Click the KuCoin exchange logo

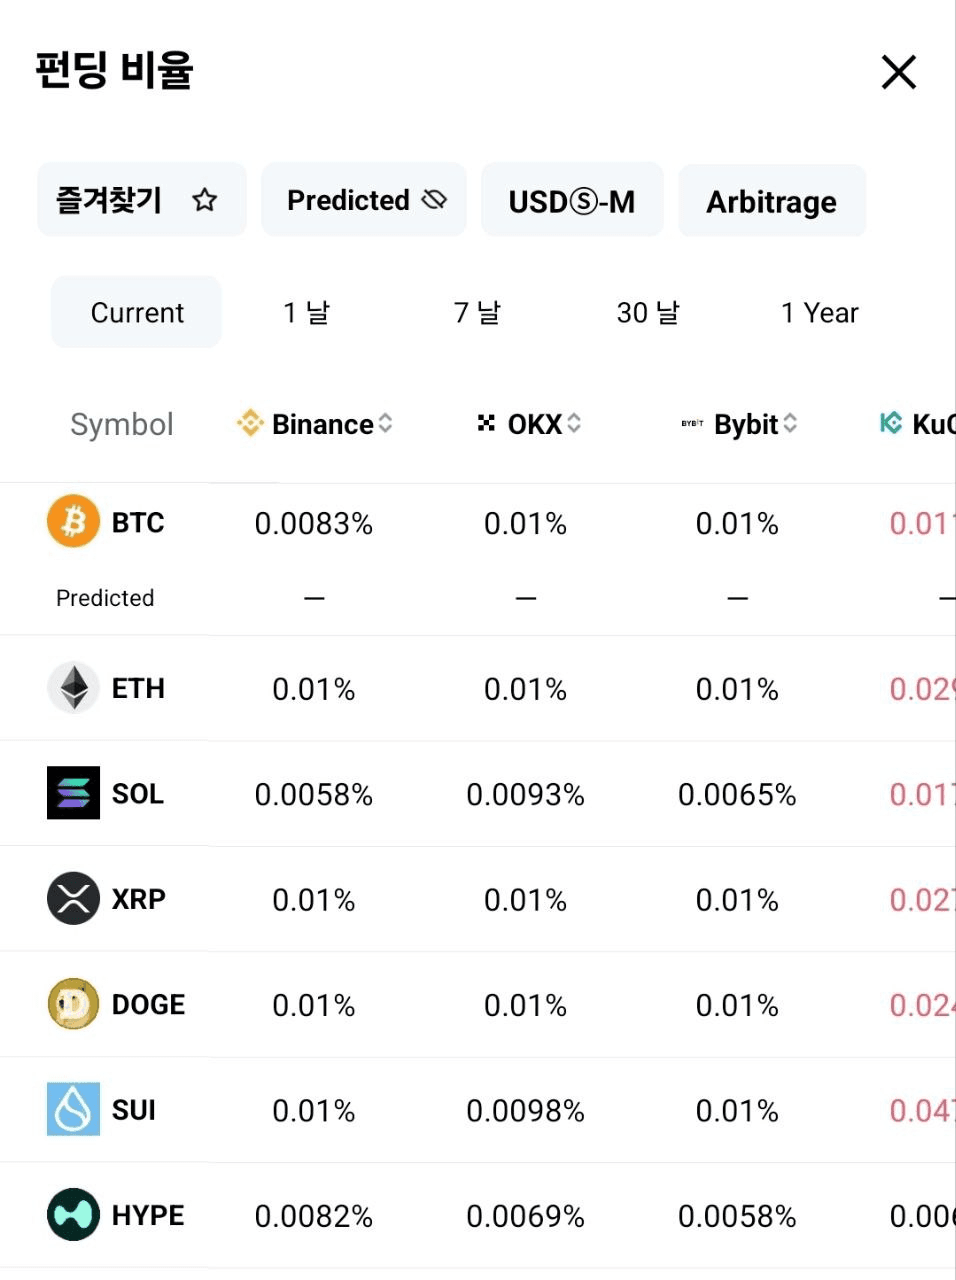[x=890, y=423]
